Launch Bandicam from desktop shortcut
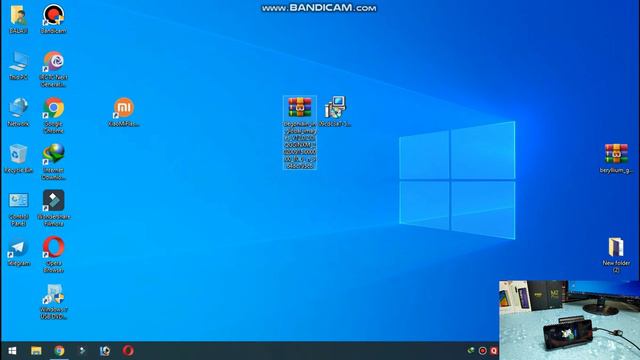Screen dimensions: 640x360 (53, 19)
